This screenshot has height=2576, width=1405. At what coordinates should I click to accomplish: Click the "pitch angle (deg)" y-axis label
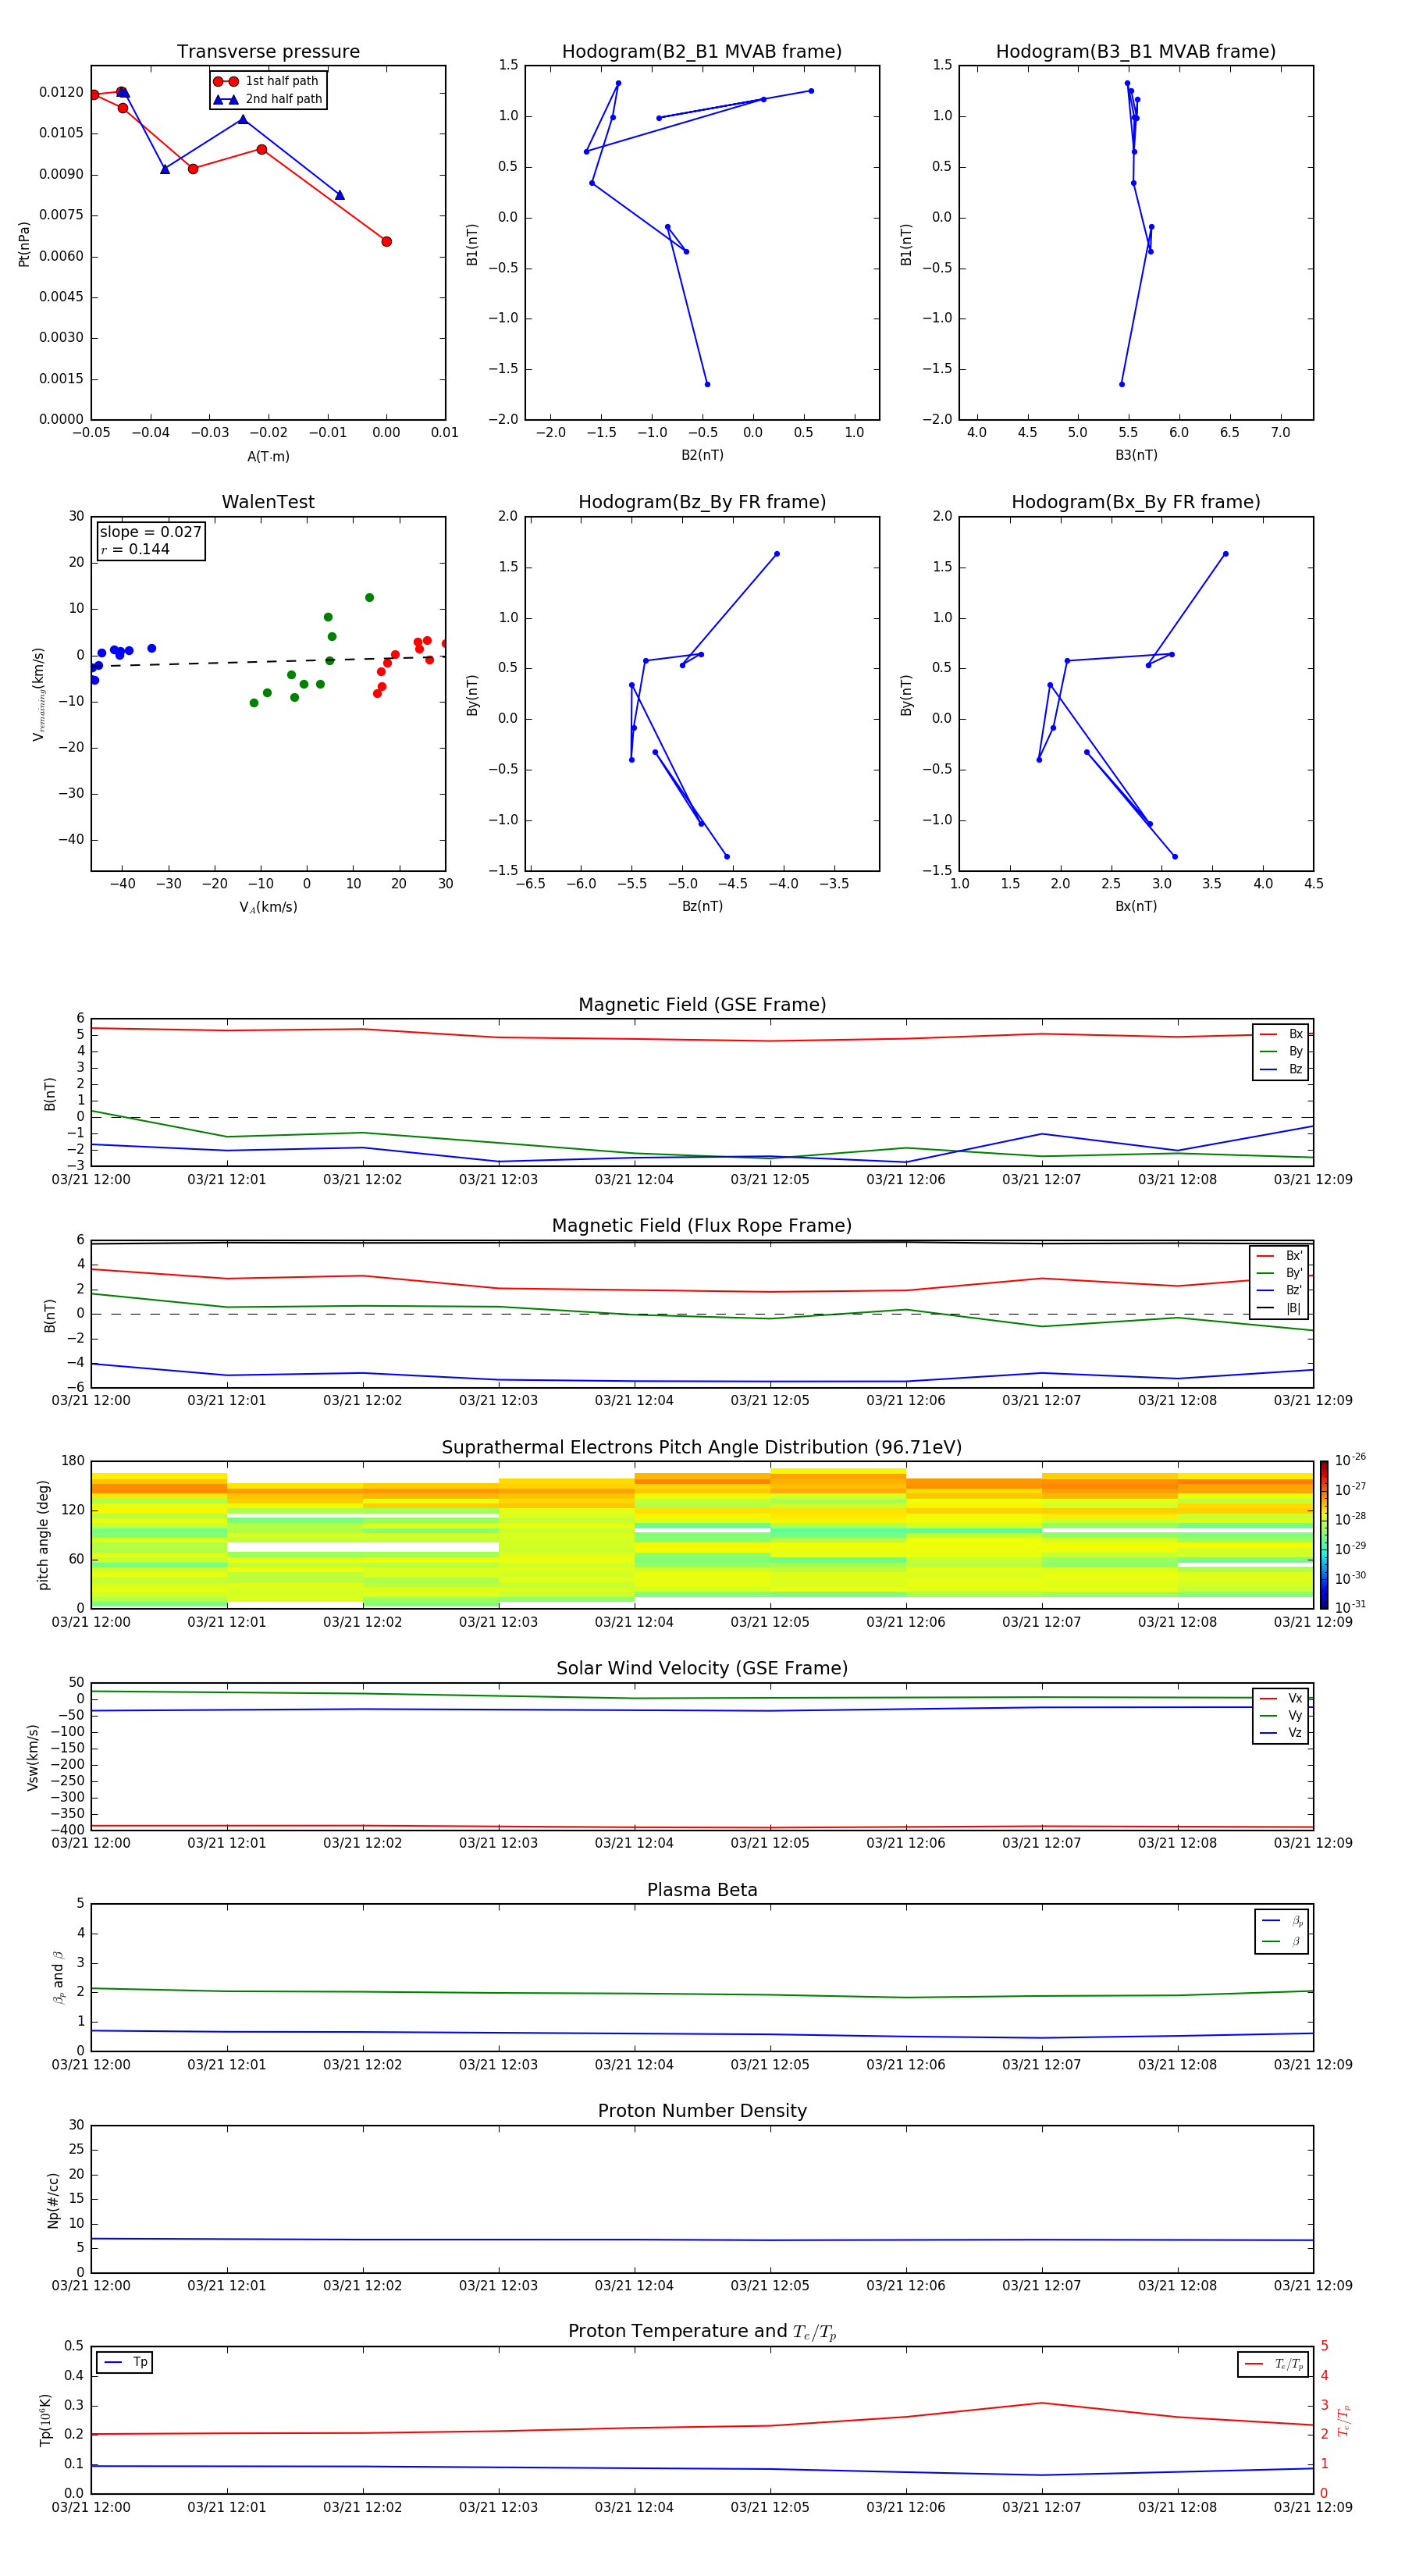click(43, 1534)
